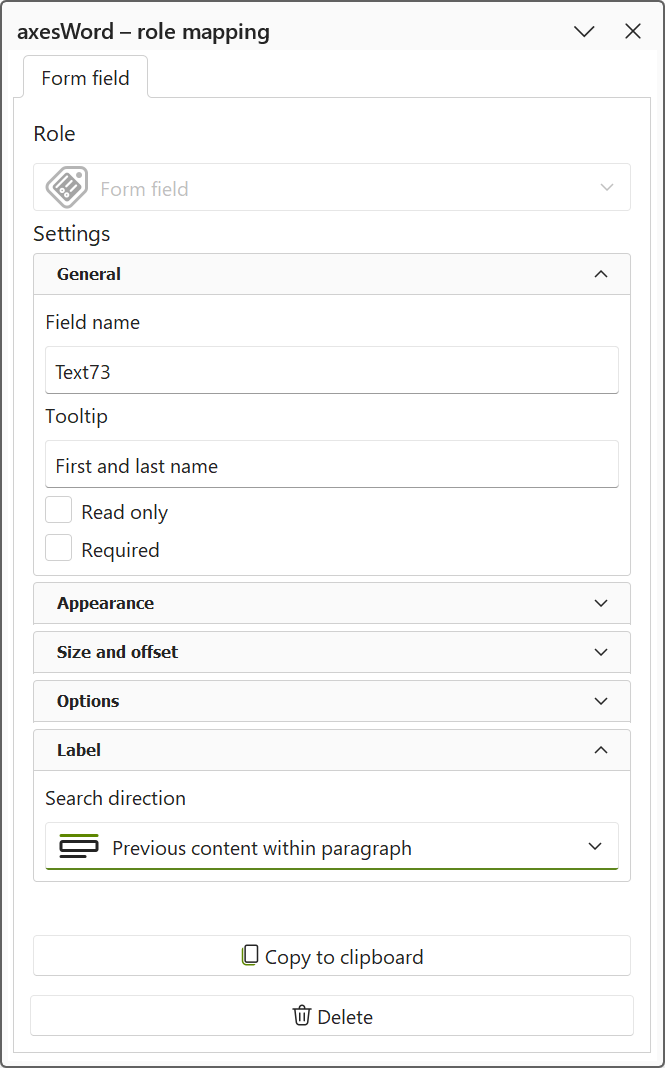
Task: Click the trash can icon in Delete
Action: click(302, 1016)
